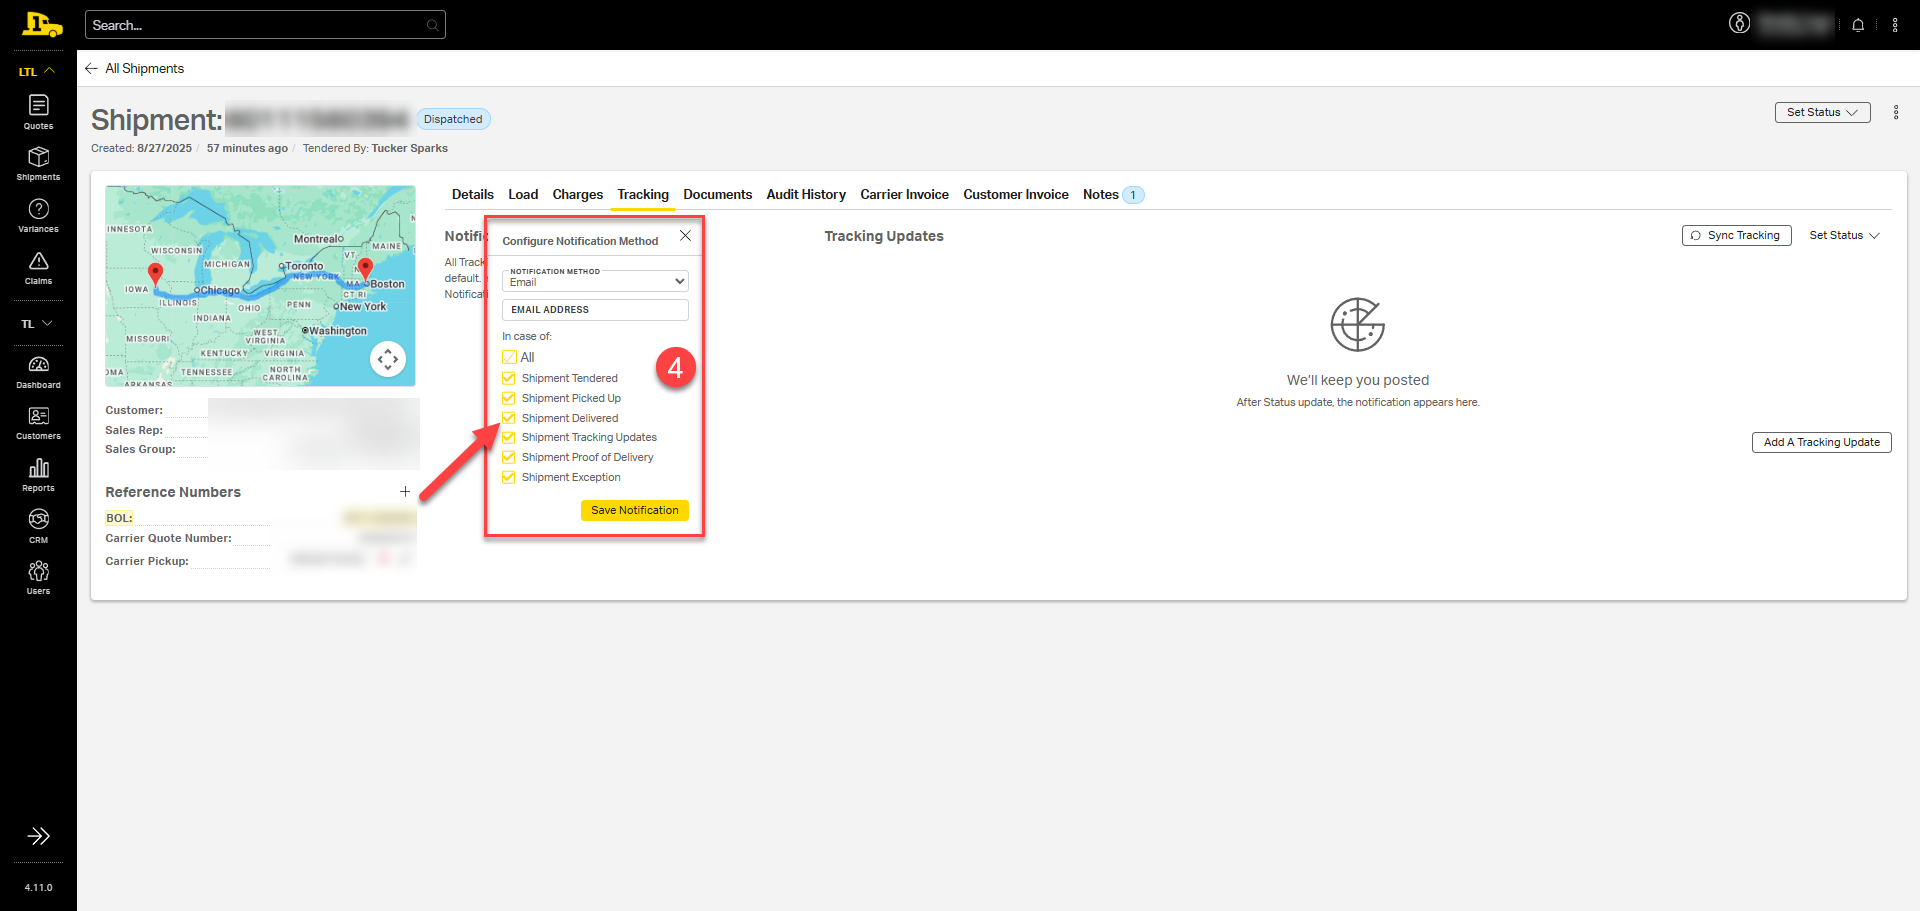
Task: Open the Documents tab
Action: 718,195
